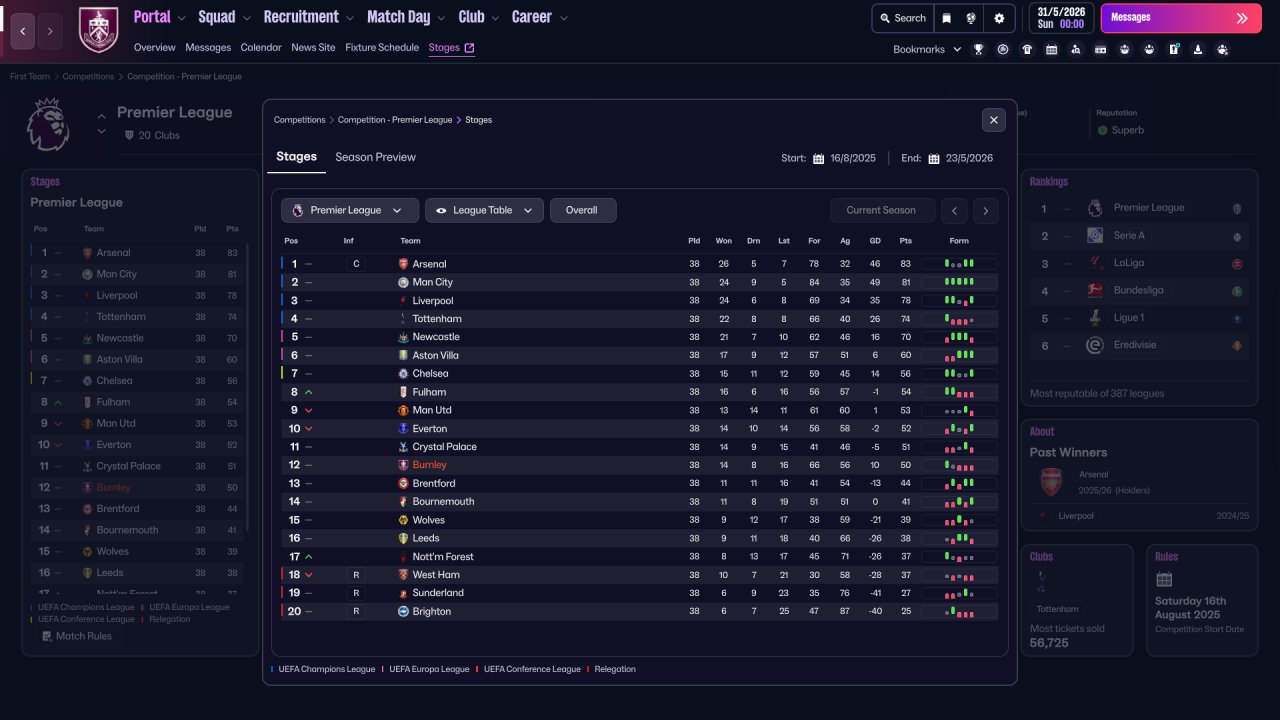
Task: Open the Match Day dropdown menu
Action: point(406,17)
